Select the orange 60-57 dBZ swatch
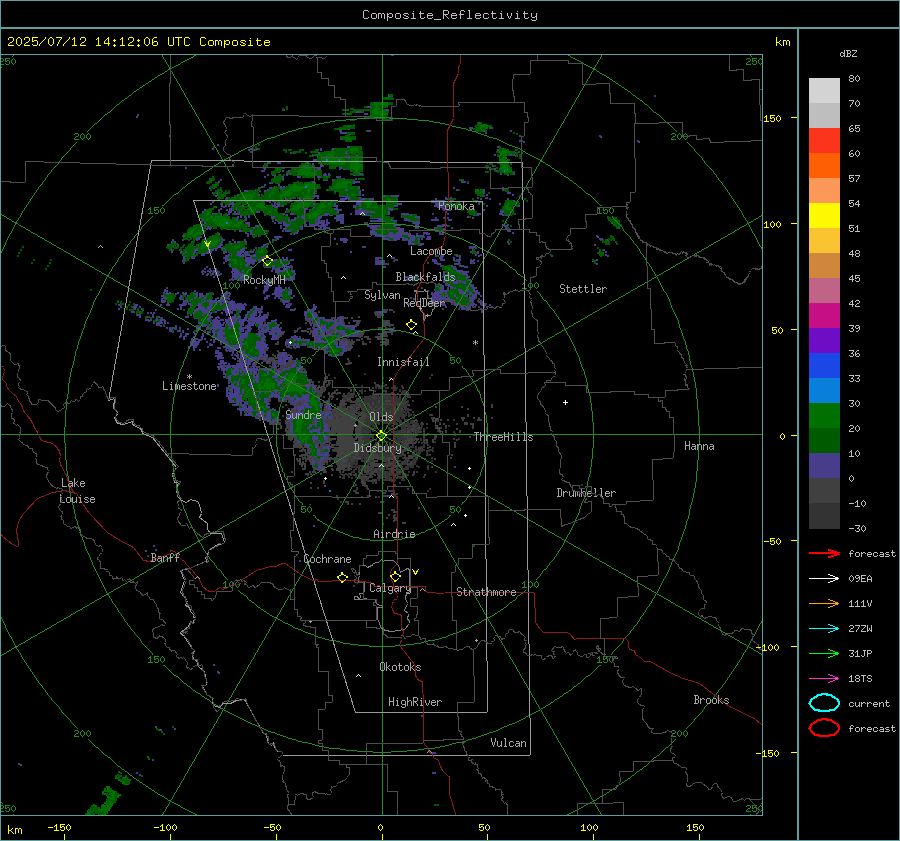The image size is (900, 841). 824,165
